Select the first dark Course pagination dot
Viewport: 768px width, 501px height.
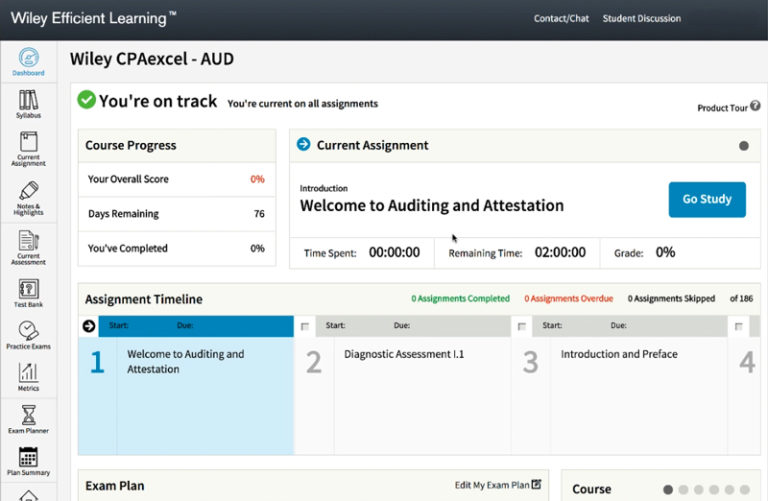[668, 489]
